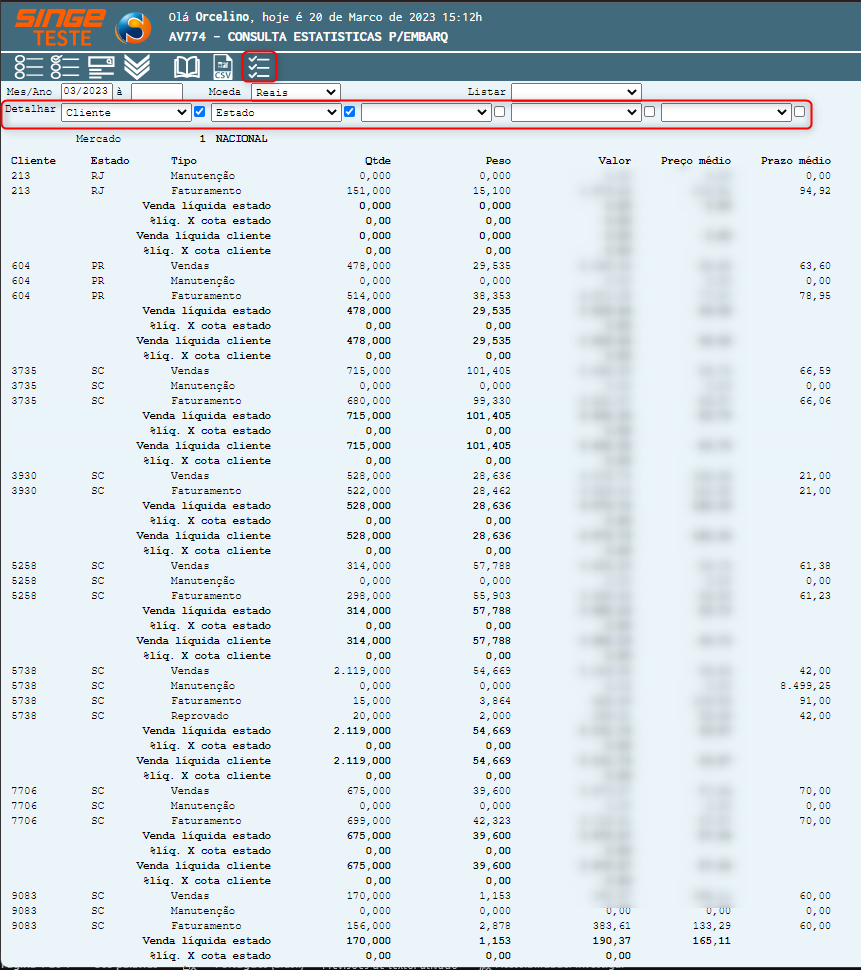Image resolution: width=861 pixels, height=970 pixels.
Task: Open the open-book manual icon
Action: 187,67
